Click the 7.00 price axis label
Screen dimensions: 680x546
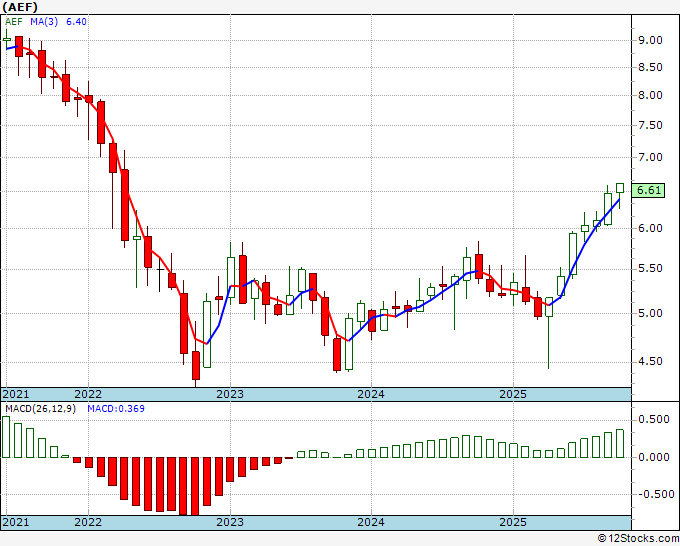651,157
